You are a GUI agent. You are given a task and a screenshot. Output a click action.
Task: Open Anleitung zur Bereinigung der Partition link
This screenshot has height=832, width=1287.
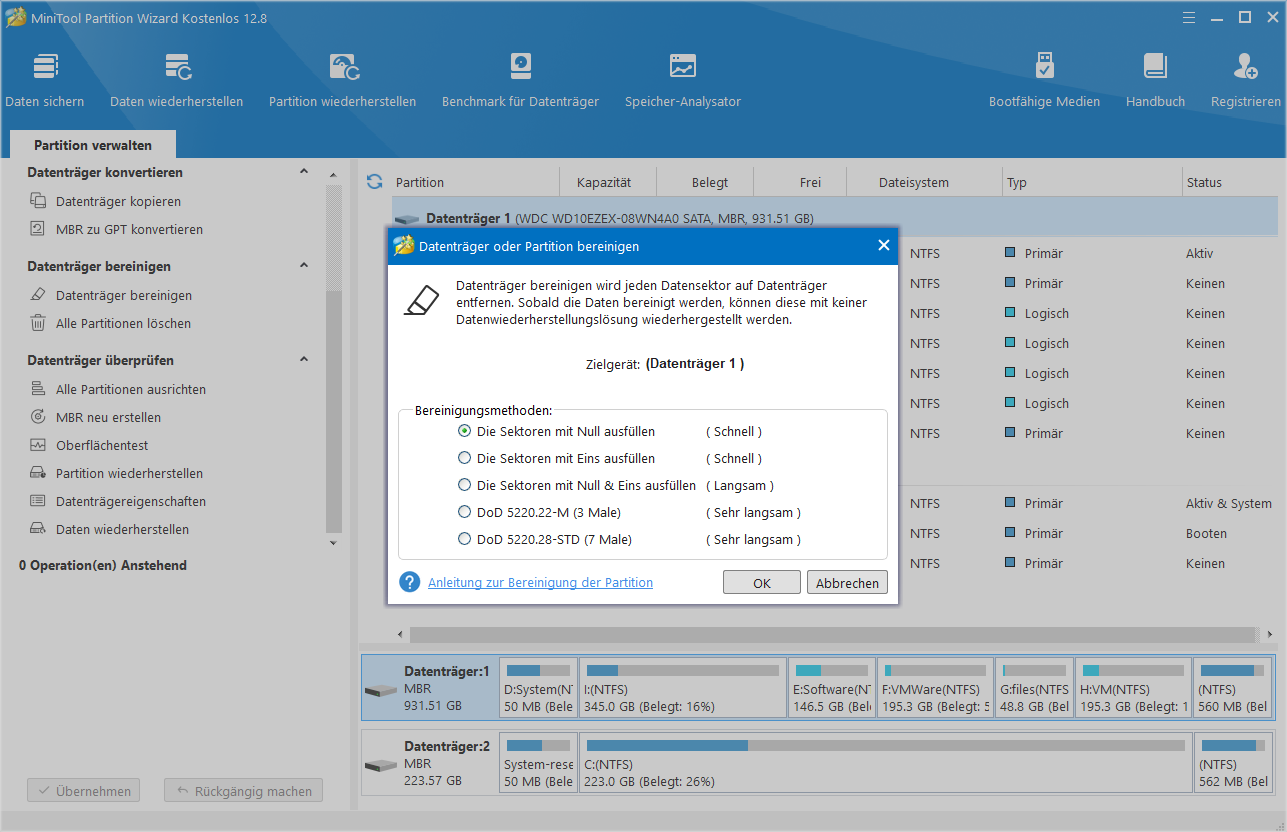540,582
